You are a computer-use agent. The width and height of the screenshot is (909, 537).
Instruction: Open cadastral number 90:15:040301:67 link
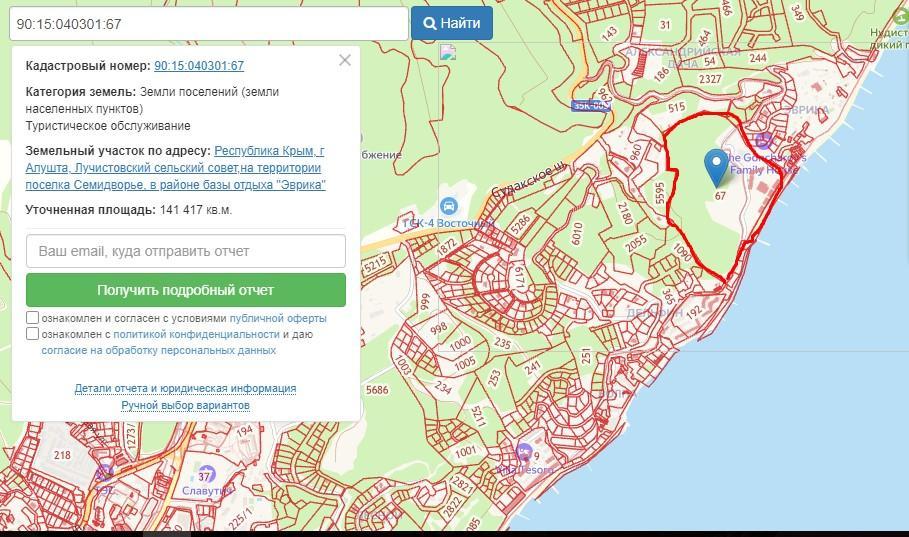point(199,66)
